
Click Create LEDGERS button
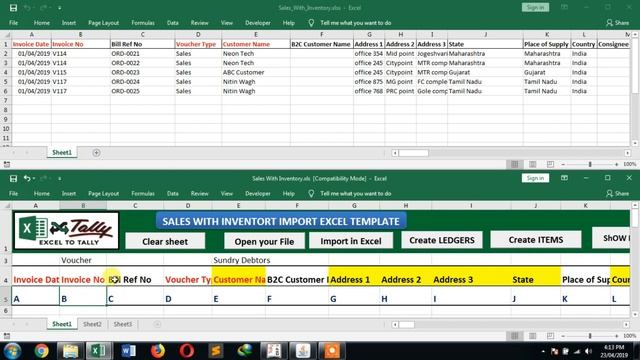[x=442, y=240]
